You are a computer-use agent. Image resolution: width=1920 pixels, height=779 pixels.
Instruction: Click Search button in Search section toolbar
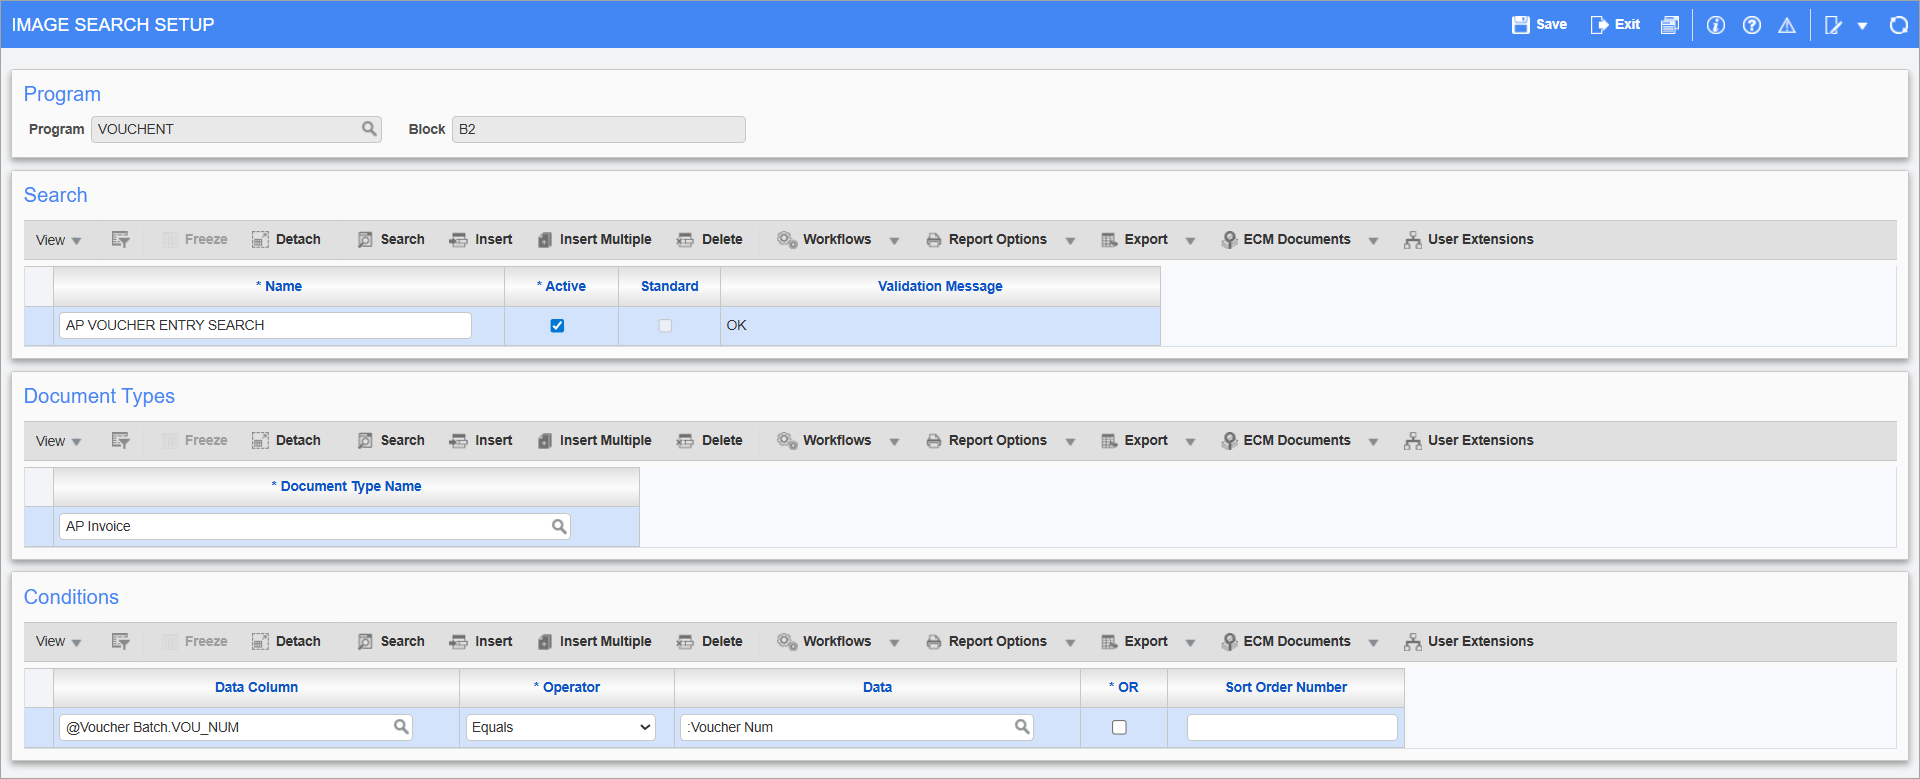coord(391,240)
